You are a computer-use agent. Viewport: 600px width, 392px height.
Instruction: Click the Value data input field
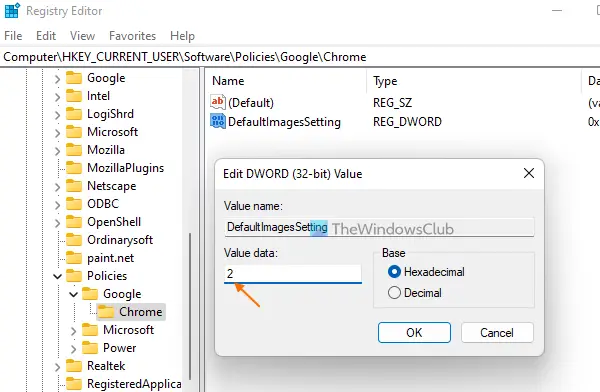tap(293, 274)
